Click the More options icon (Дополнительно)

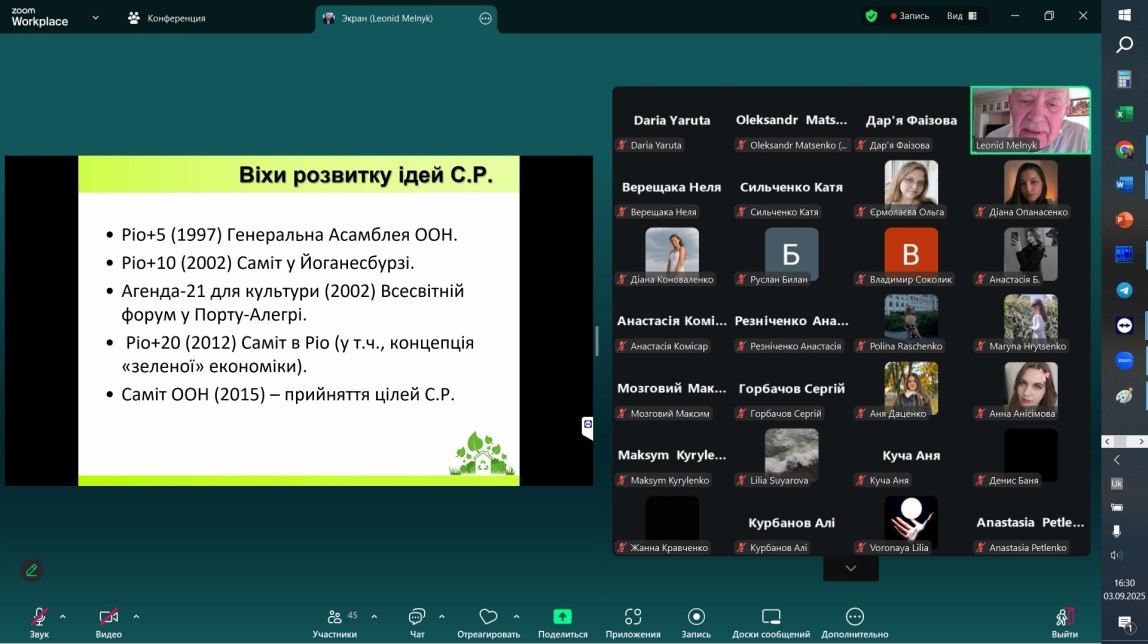[x=854, y=618]
